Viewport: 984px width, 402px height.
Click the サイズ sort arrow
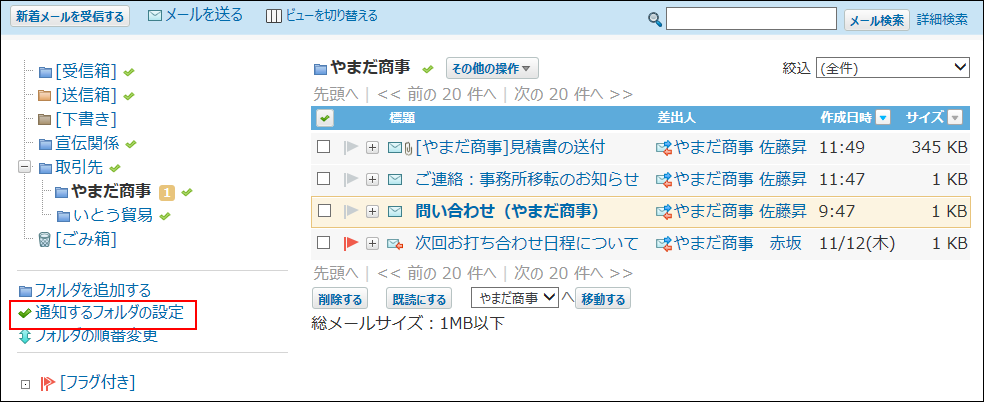[955, 117]
